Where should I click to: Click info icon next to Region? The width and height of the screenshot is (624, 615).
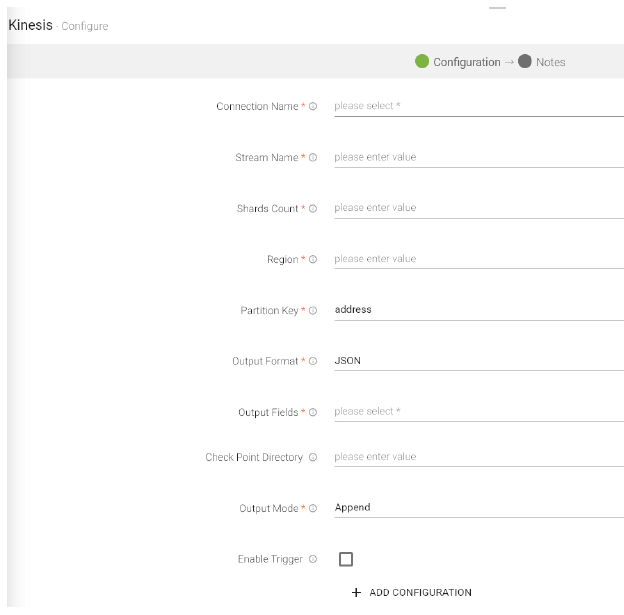coord(313,260)
